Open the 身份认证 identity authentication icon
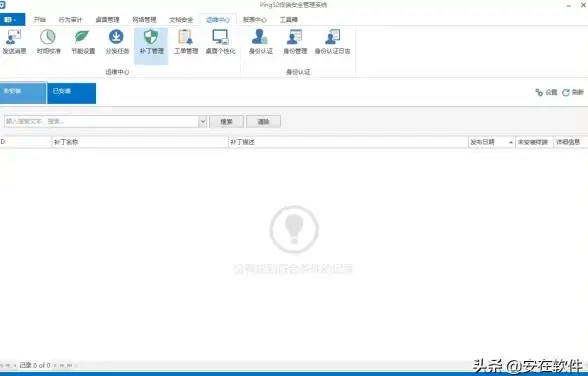 [x=261, y=42]
